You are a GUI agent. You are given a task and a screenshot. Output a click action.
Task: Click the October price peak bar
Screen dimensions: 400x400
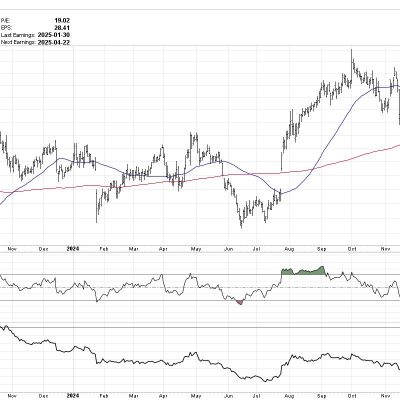tap(352, 57)
